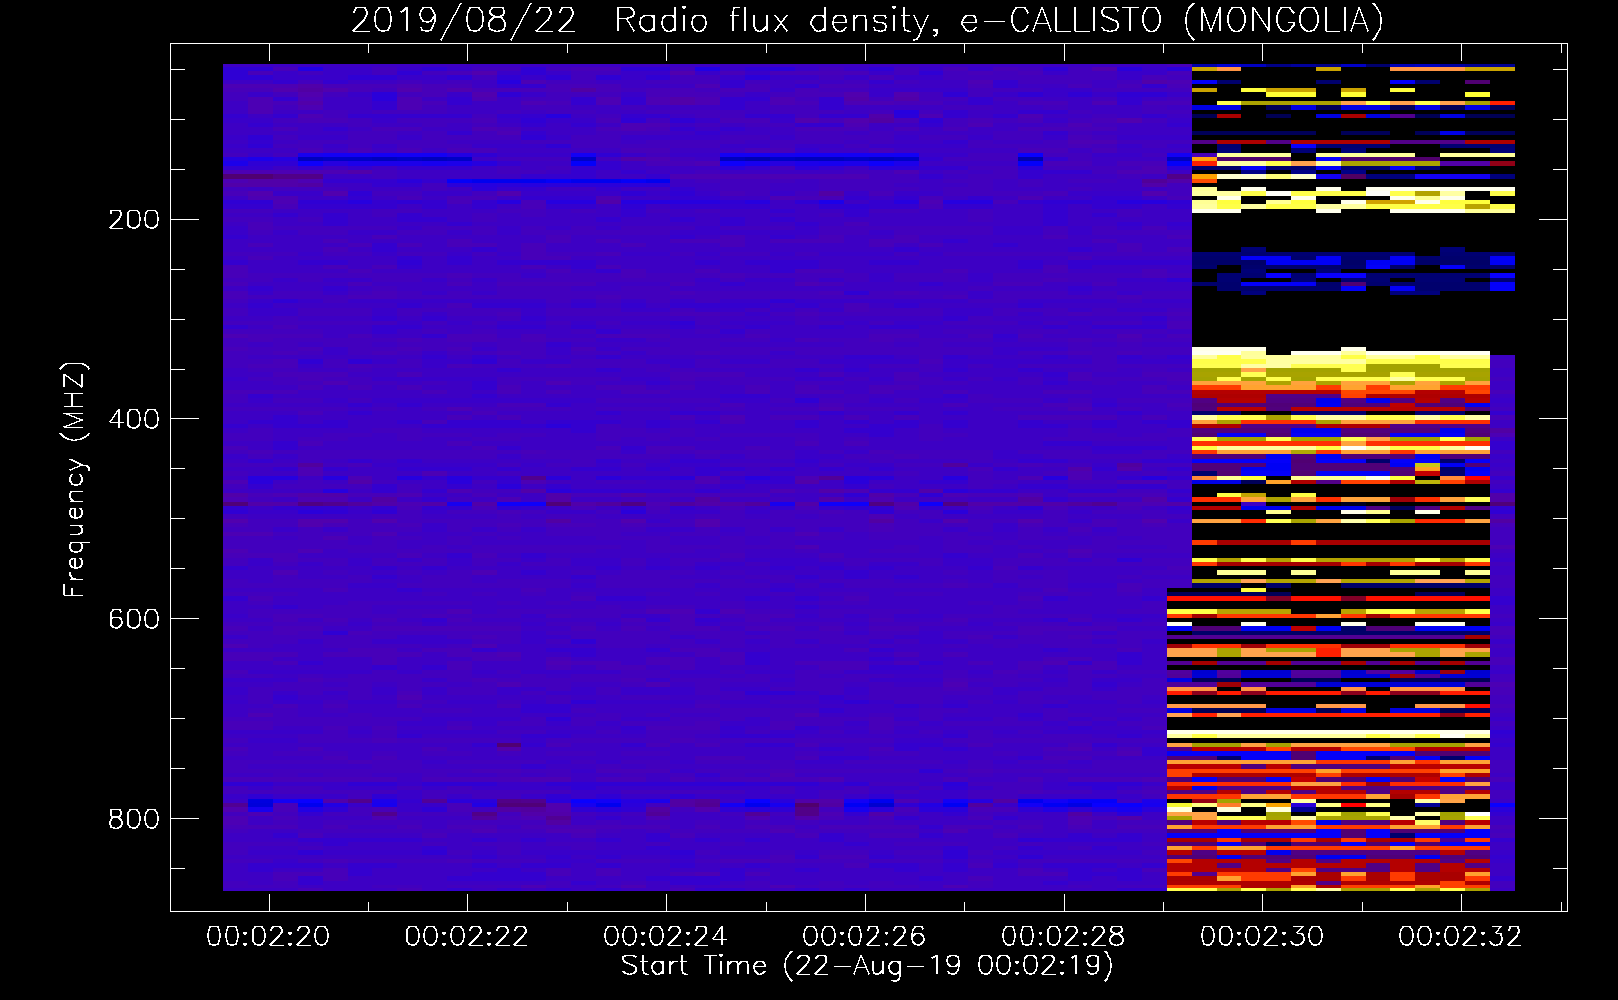Click the date '2019/08/22' in the title

[x=464, y=20]
